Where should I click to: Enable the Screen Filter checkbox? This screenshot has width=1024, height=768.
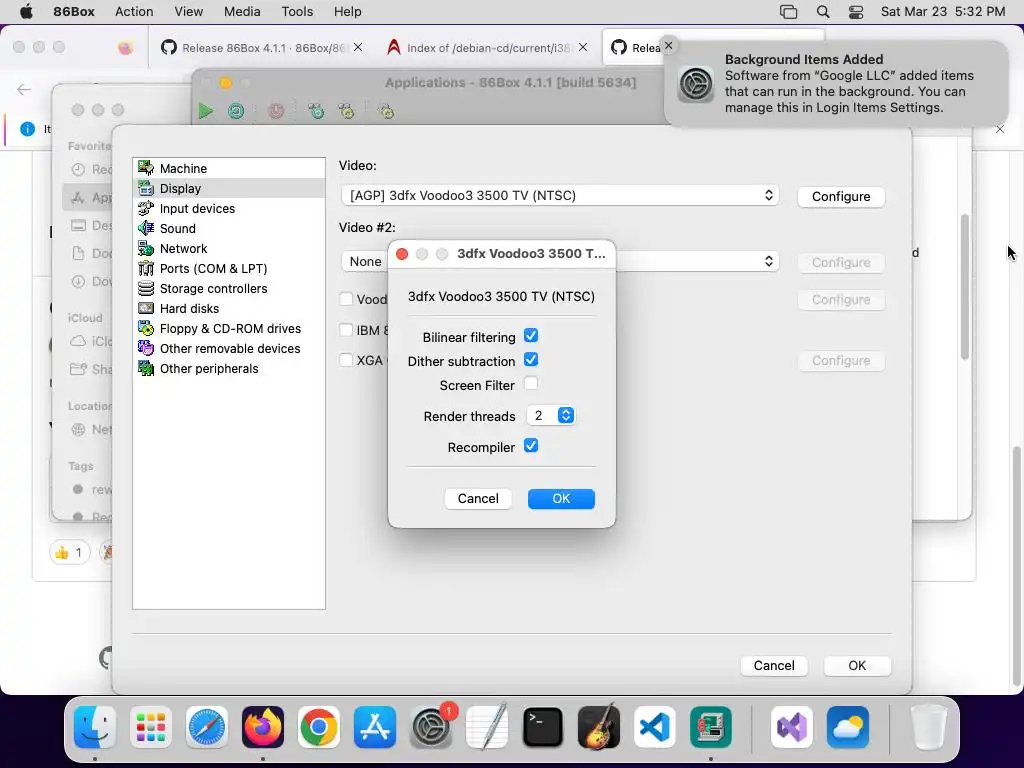tap(531, 384)
